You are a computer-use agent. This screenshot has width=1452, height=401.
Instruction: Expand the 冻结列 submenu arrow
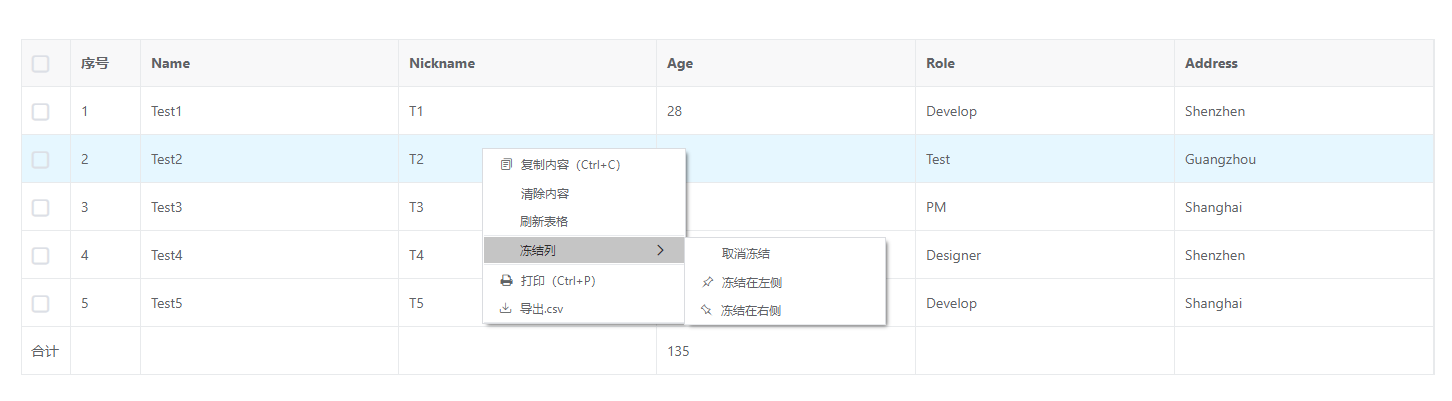[x=660, y=250]
